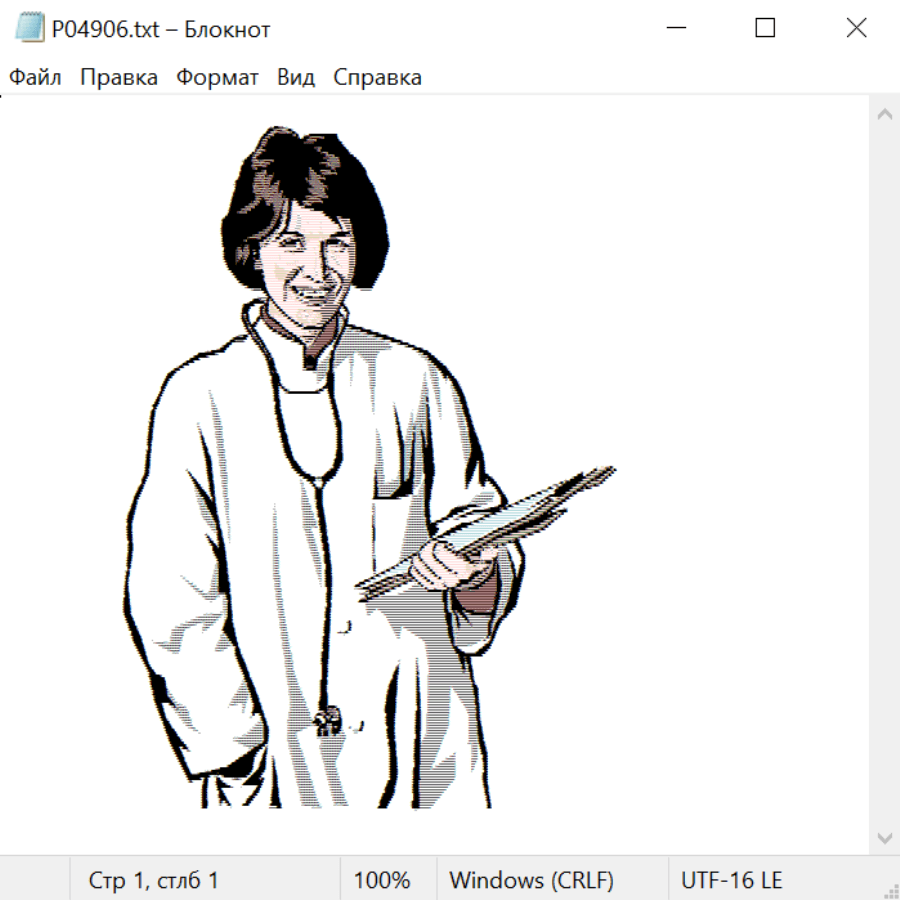Click the 100% zoom level indicator
The image size is (900, 900).
coord(382,881)
